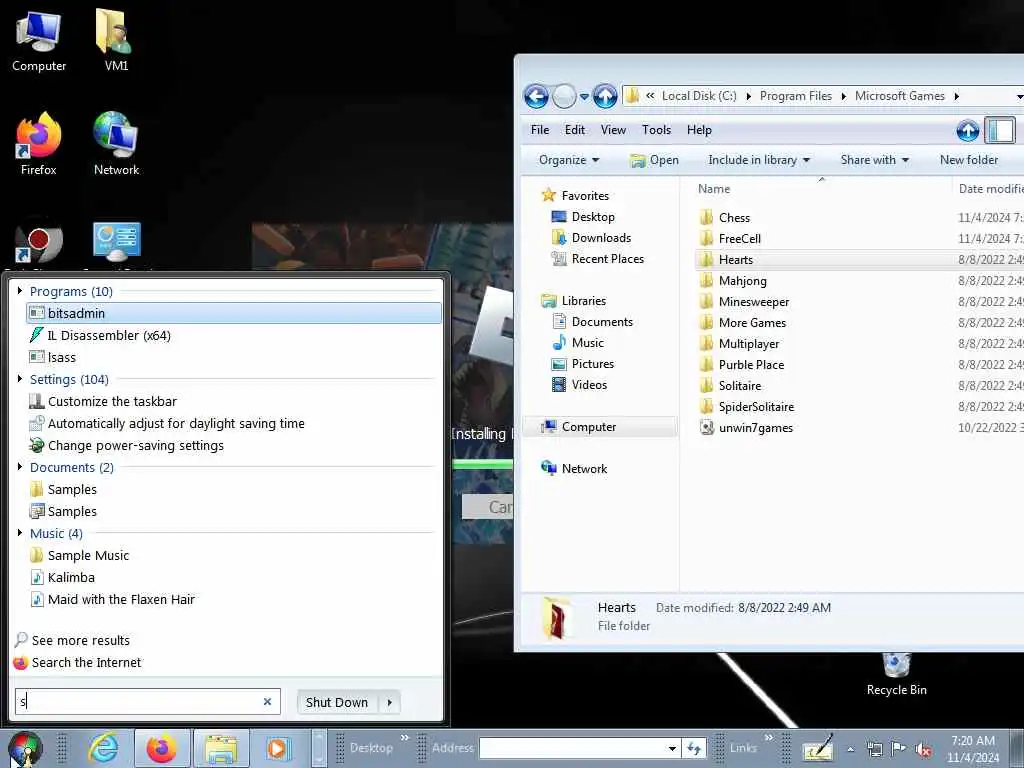The image size is (1024, 768).
Task: Open Action Center flag in system tray
Action: click(x=898, y=749)
